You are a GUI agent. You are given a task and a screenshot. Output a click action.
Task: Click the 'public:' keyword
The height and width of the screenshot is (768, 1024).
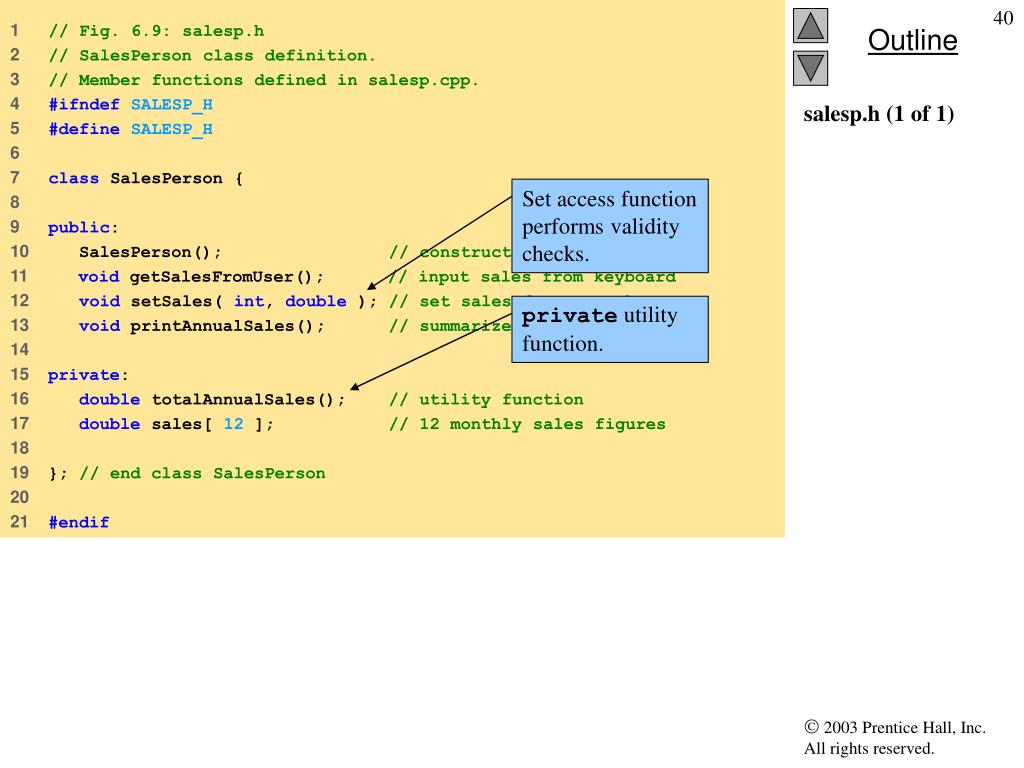[x=83, y=228]
